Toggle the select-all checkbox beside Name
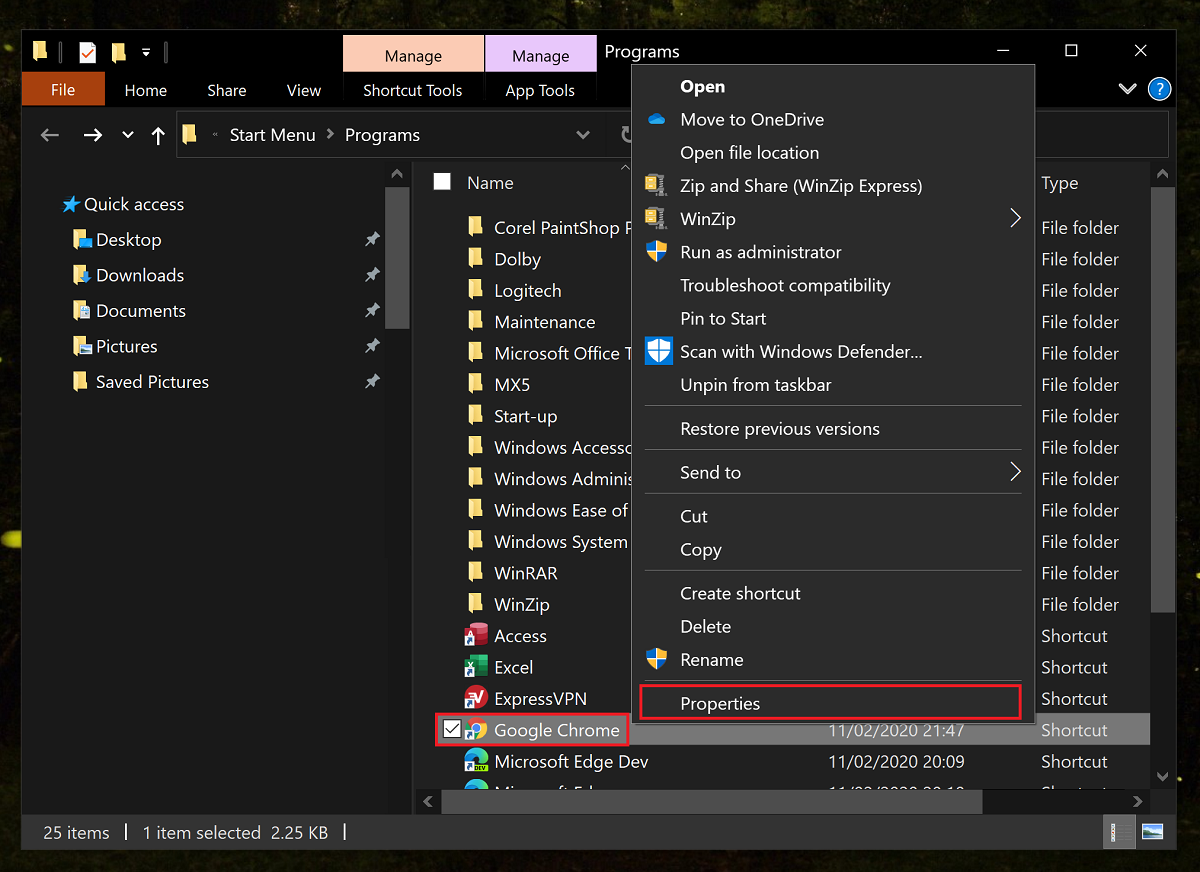The height and width of the screenshot is (872, 1200). (x=442, y=182)
